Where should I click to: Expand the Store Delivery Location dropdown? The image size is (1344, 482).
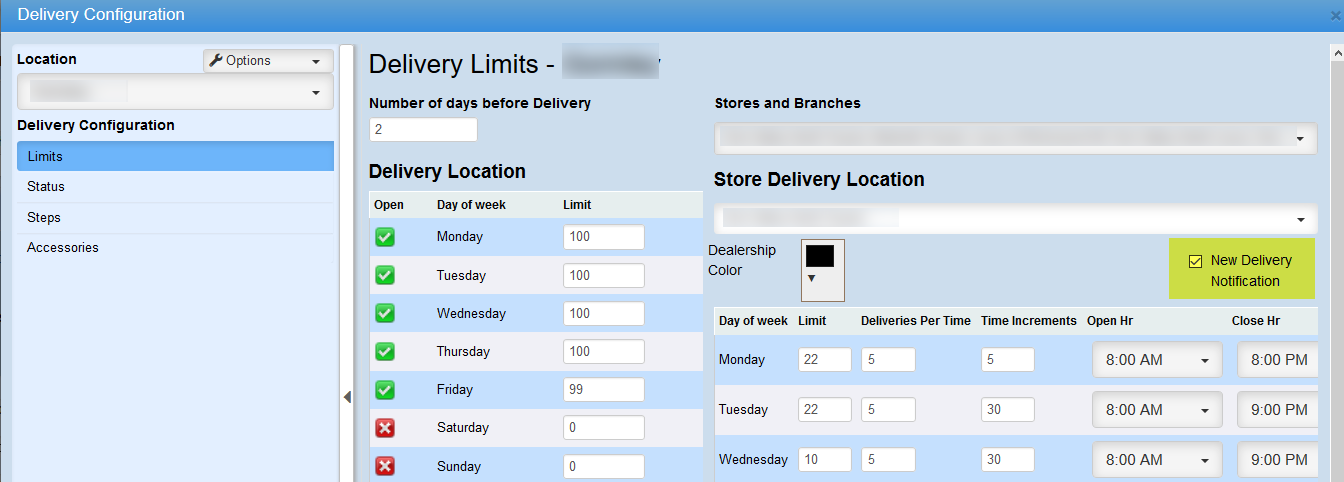(1015, 218)
